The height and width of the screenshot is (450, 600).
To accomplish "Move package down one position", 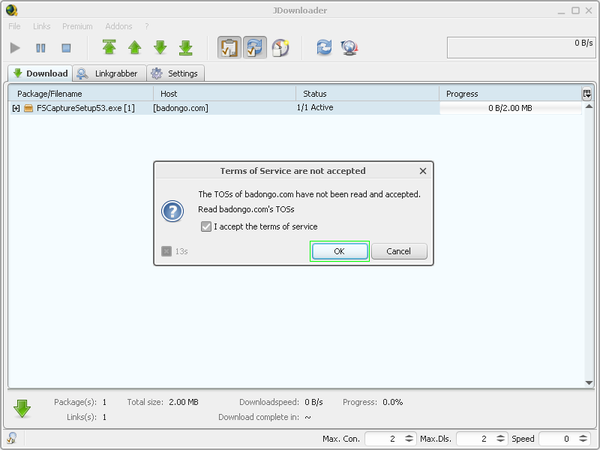I will [160, 48].
